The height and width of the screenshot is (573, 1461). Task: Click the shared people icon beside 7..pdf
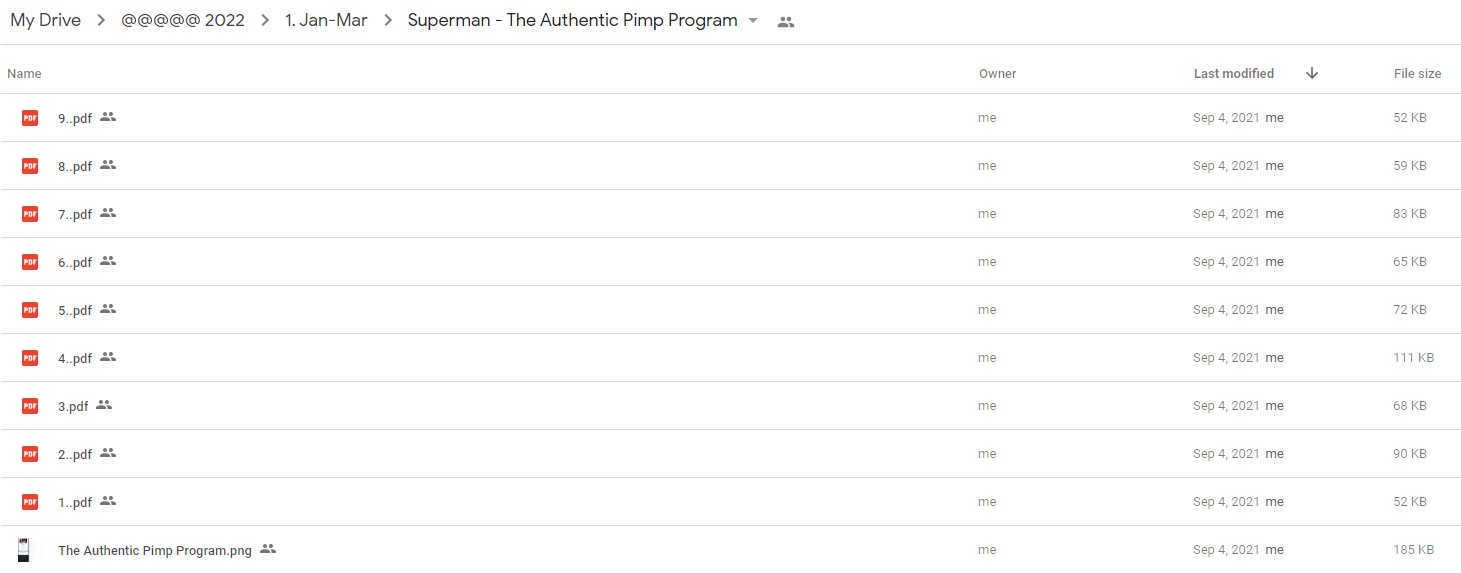tap(108, 213)
